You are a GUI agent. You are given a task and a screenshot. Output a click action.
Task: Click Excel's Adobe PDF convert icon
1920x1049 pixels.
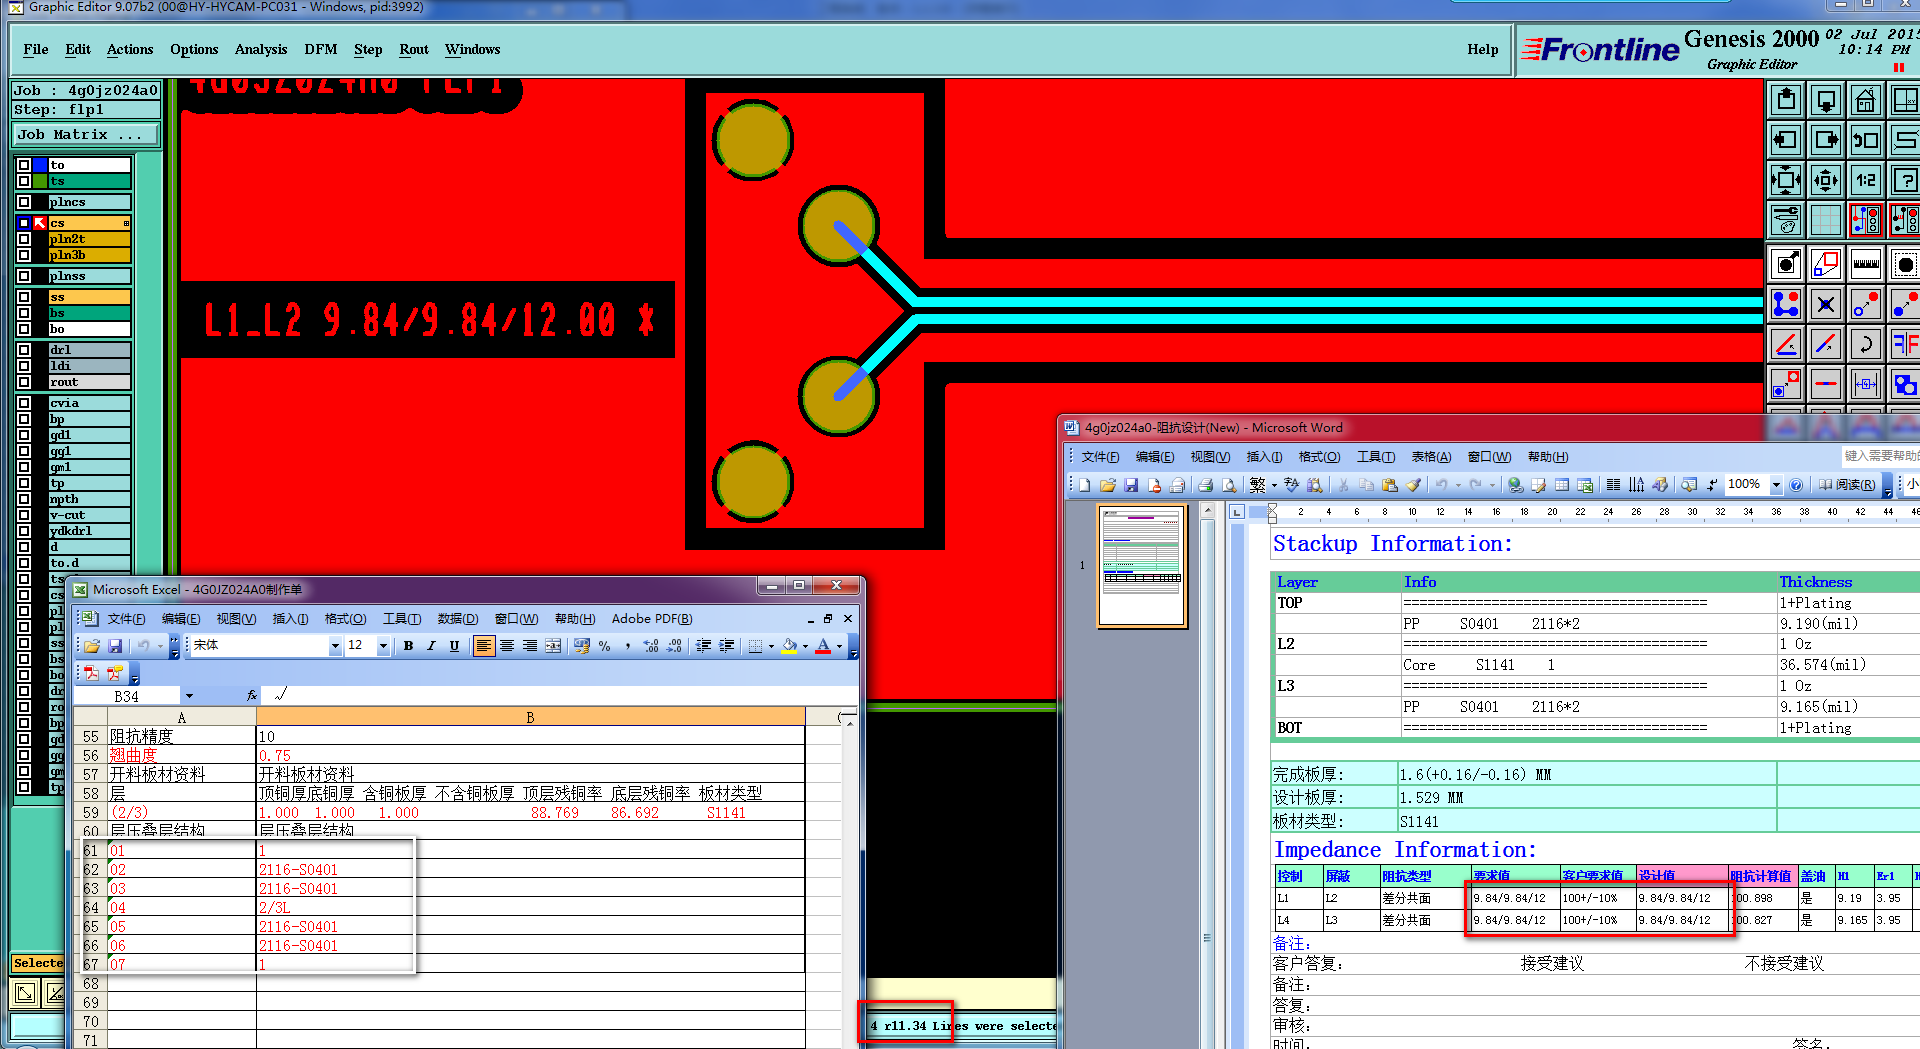tap(92, 674)
